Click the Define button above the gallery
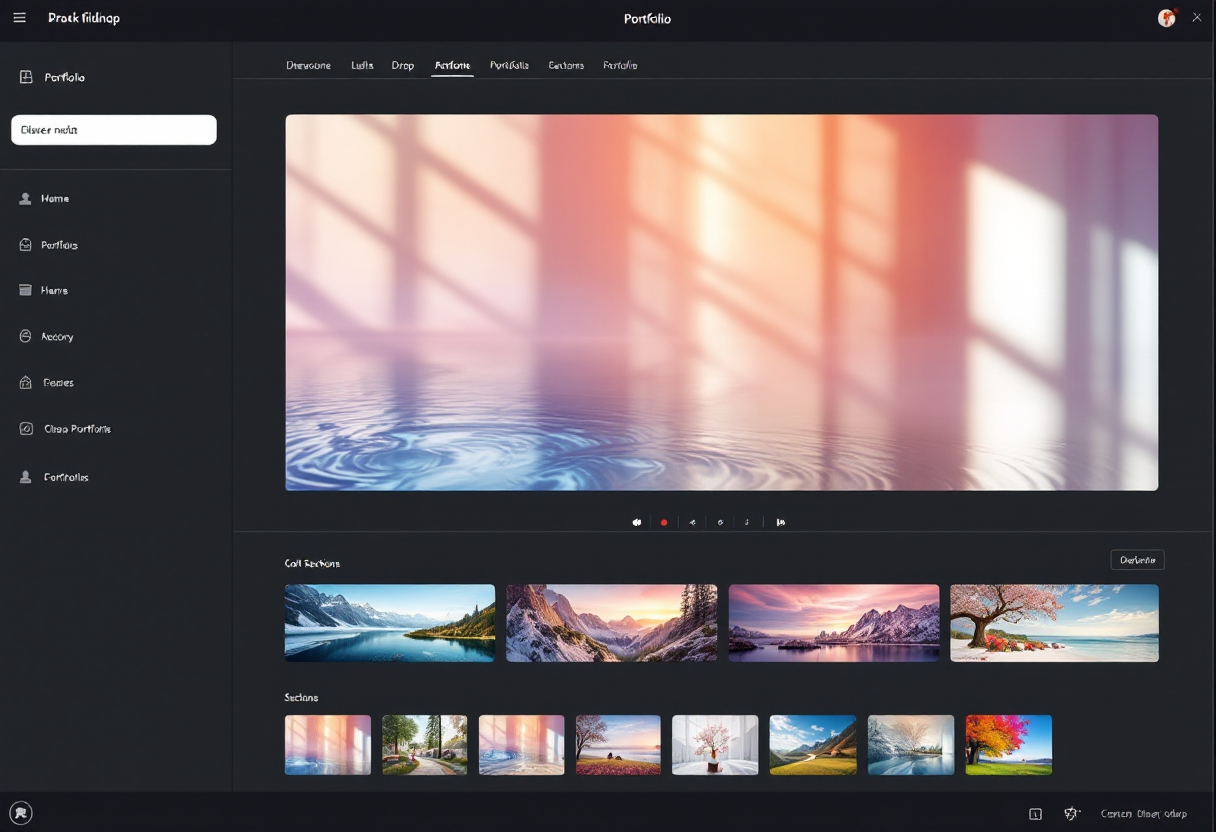 pyautogui.click(x=1138, y=559)
